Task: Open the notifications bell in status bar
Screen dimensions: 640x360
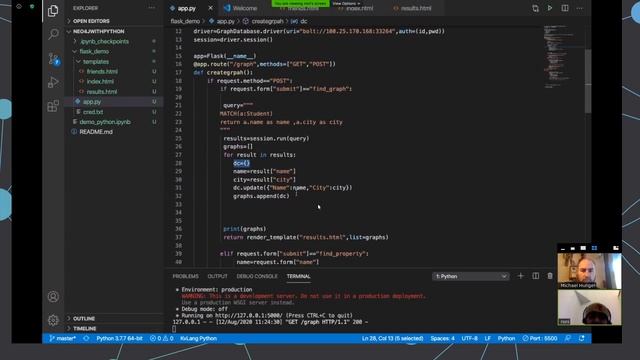Action: [x=582, y=338]
